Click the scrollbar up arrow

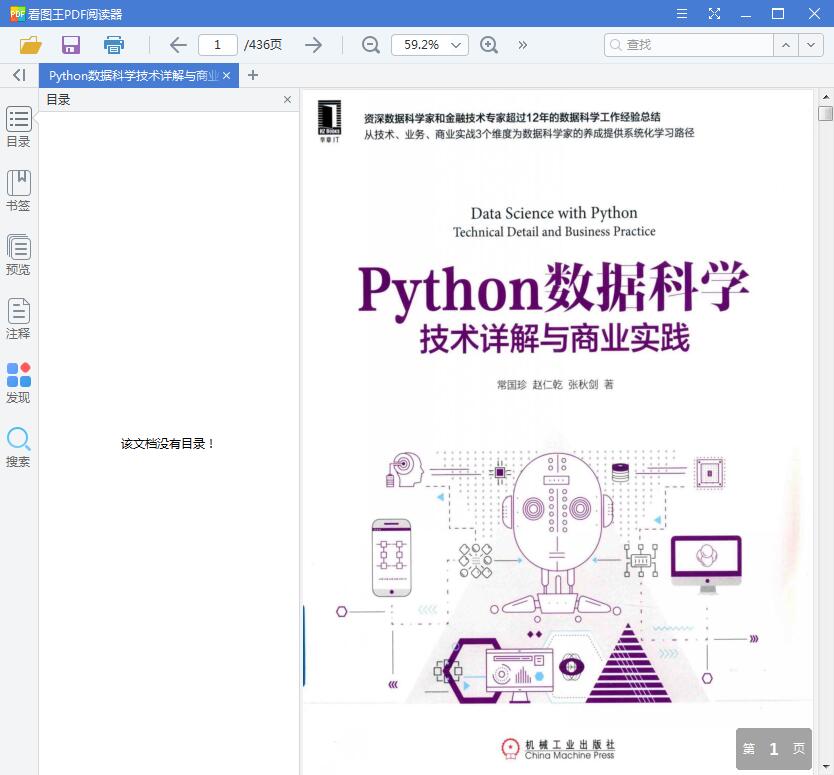point(825,97)
